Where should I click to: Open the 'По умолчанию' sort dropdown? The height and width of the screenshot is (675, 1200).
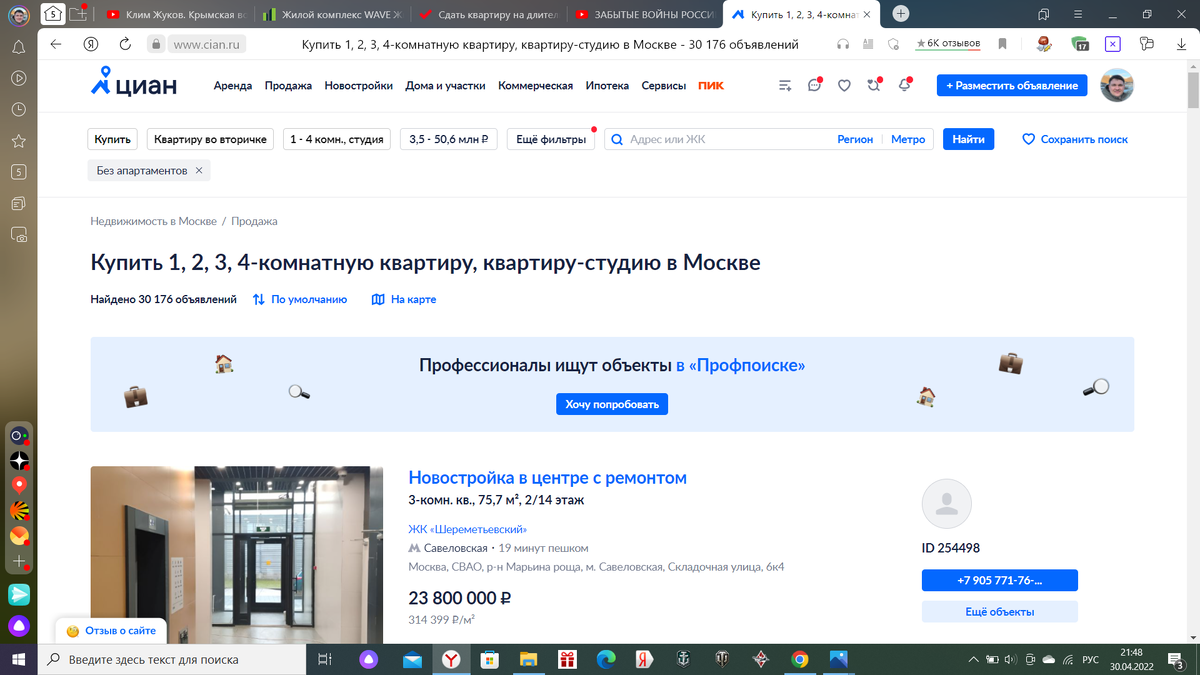[x=300, y=299]
